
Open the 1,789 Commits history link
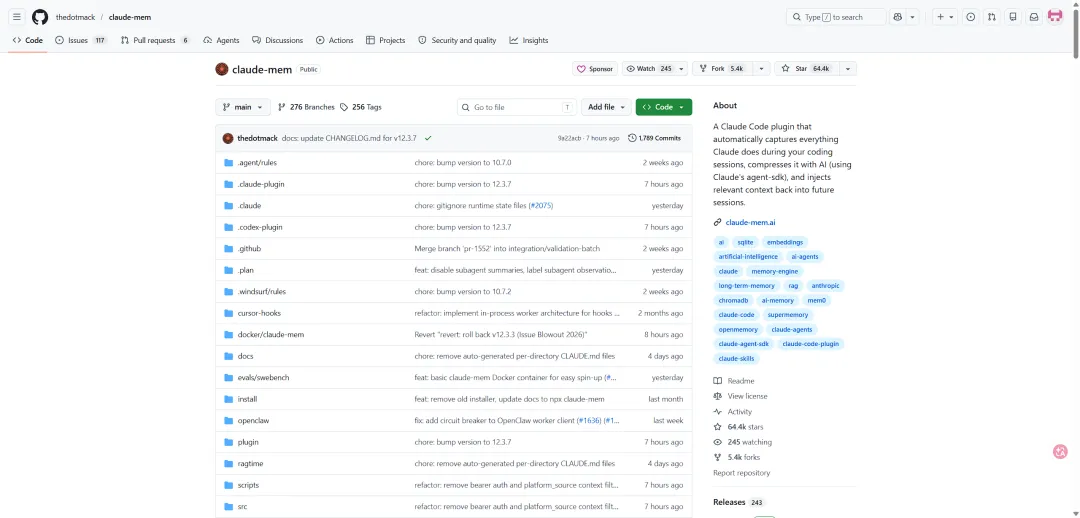pos(655,138)
